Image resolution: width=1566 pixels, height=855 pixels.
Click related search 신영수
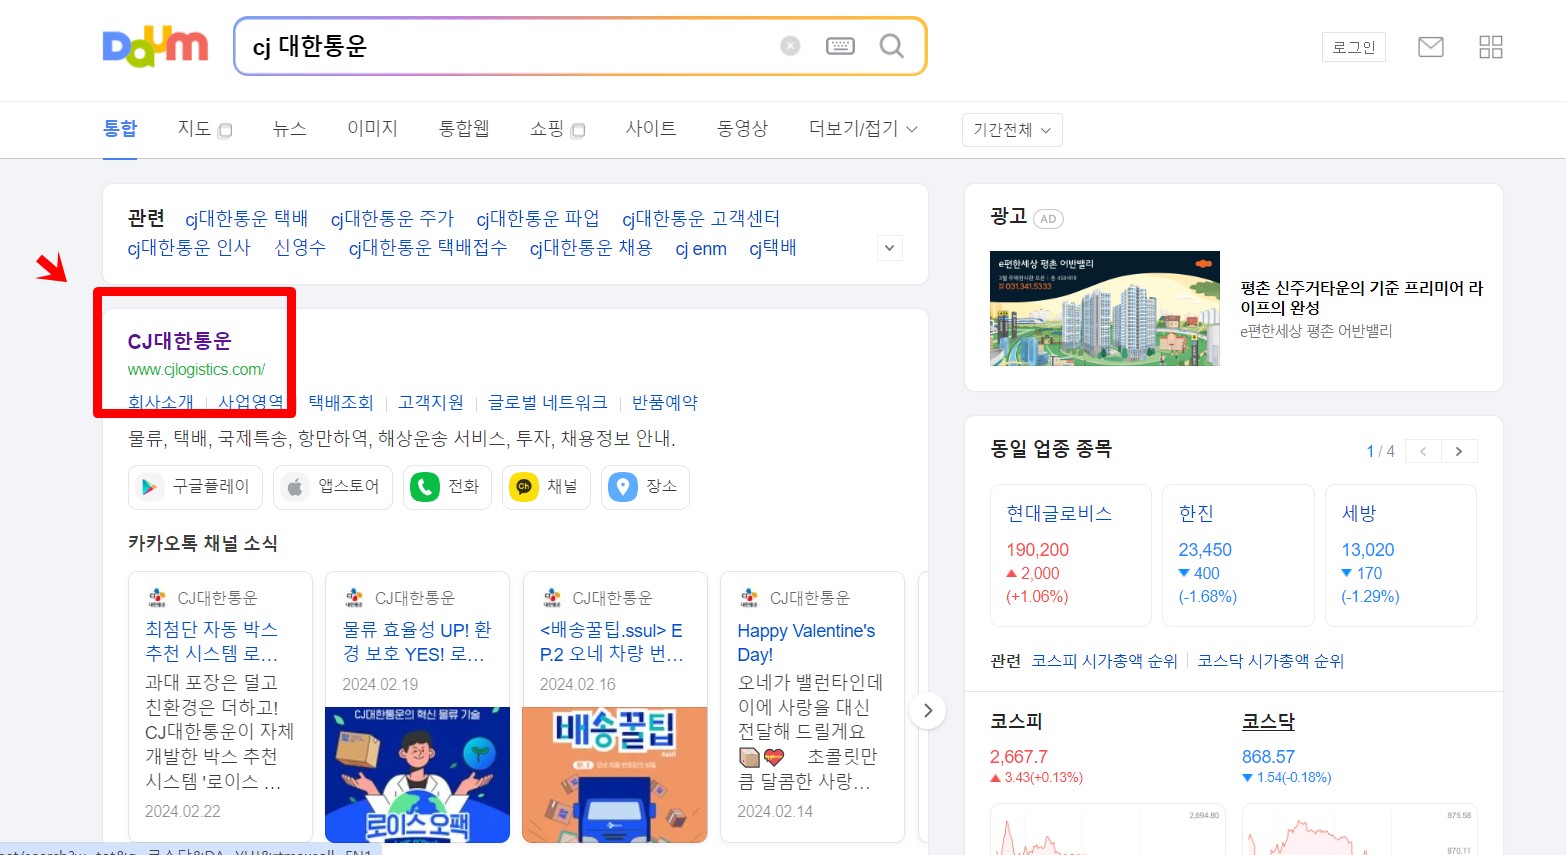[x=300, y=247]
